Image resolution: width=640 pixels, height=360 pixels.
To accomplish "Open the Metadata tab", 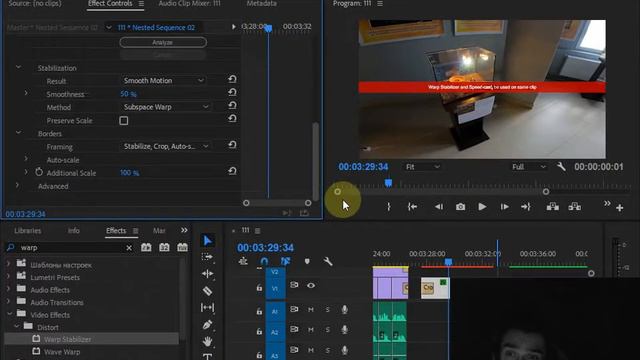I will tap(262, 4).
